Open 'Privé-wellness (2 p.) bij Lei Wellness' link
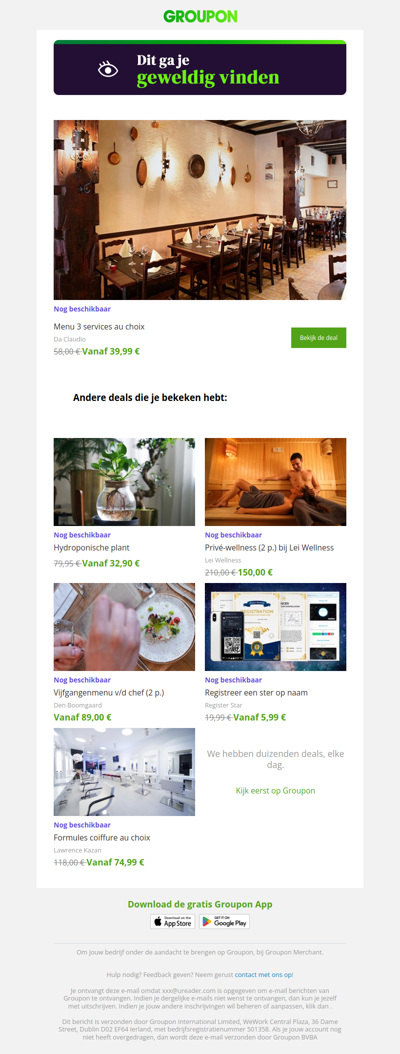Viewport: 400px width, 1054px height. click(270, 548)
